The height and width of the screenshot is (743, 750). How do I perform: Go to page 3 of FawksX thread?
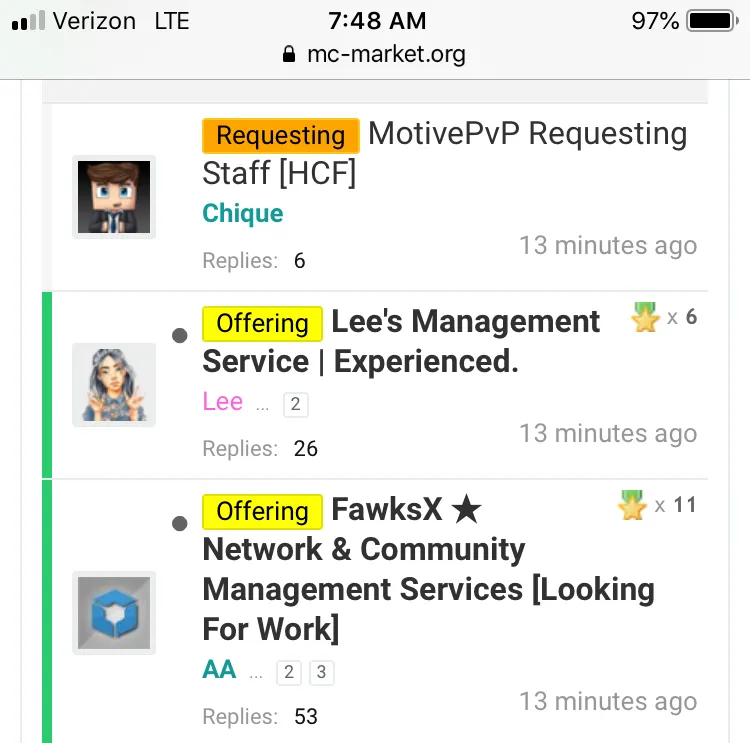[321, 672]
